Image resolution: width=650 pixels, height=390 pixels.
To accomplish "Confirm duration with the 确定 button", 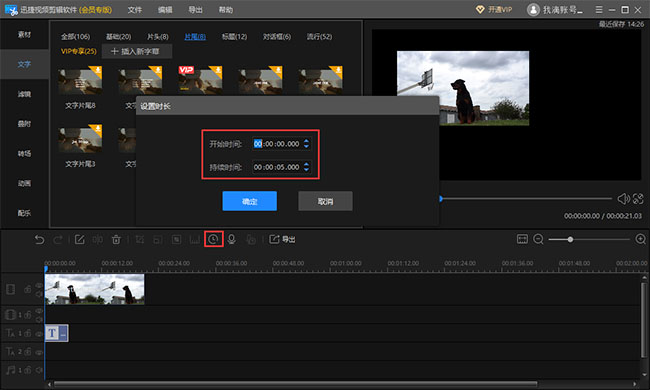I will coord(250,201).
